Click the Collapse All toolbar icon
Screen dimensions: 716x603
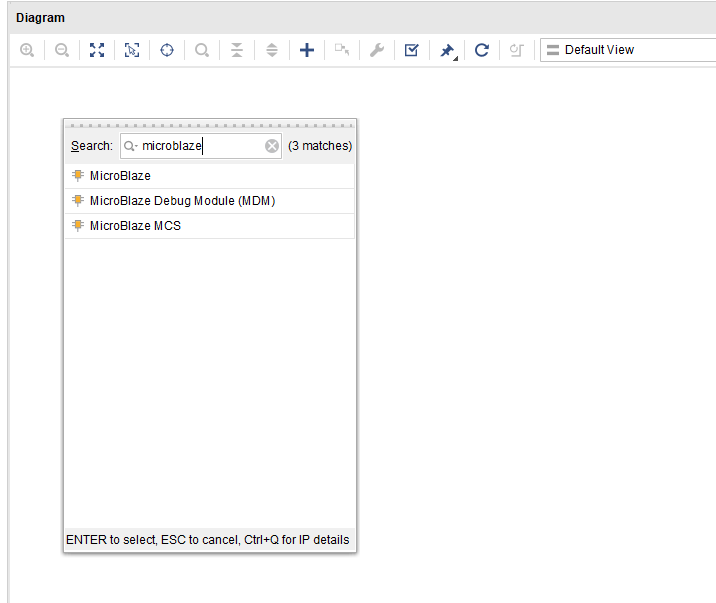[x=237, y=50]
